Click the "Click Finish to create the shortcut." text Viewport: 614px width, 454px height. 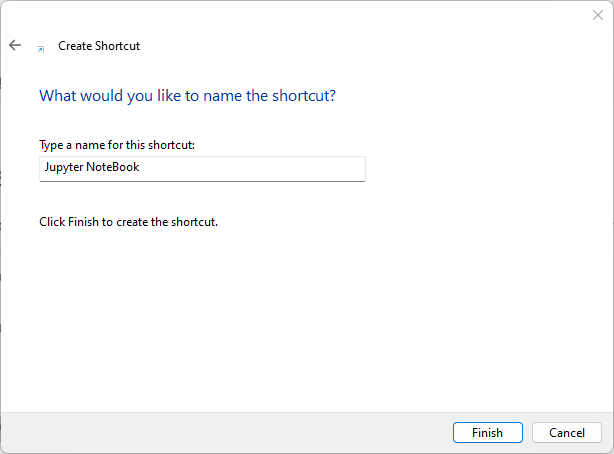[128, 221]
